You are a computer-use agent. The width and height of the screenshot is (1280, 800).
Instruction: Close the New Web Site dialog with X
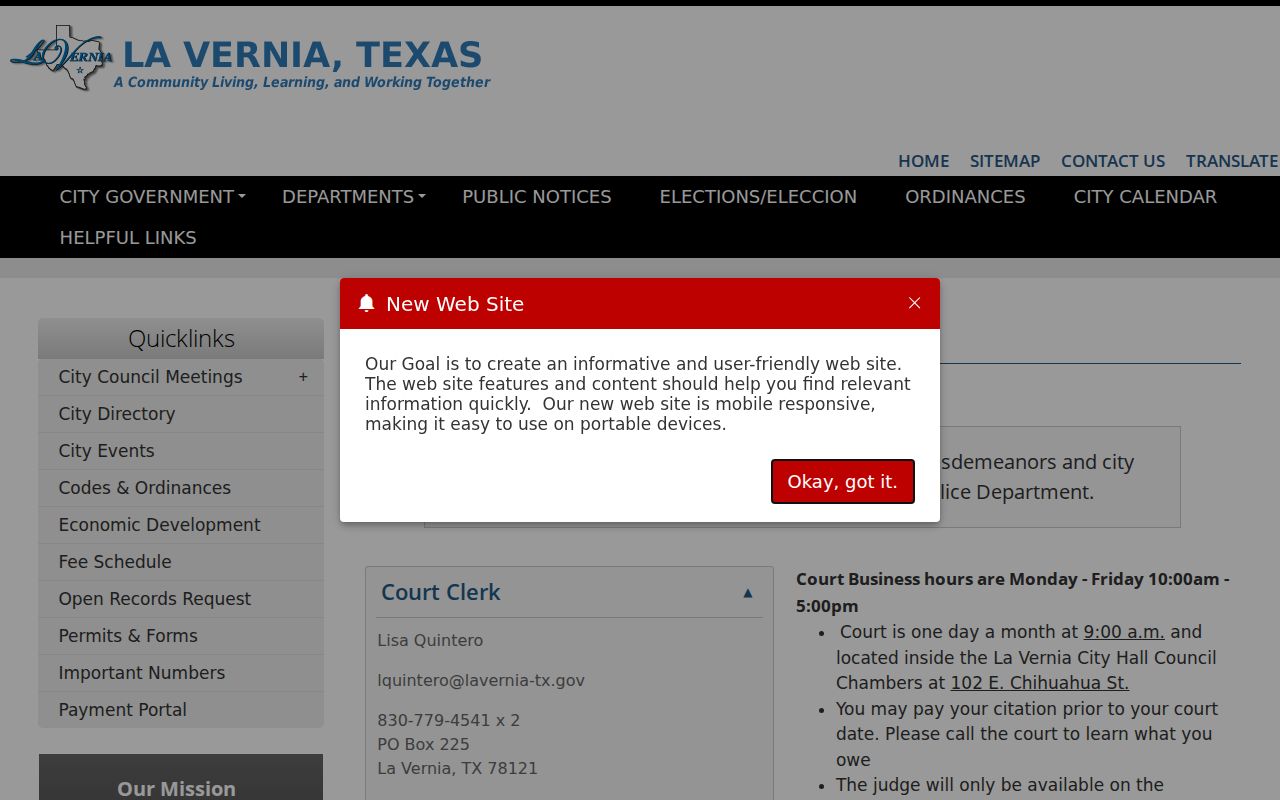pyautogui.click(x=914, y=303)
